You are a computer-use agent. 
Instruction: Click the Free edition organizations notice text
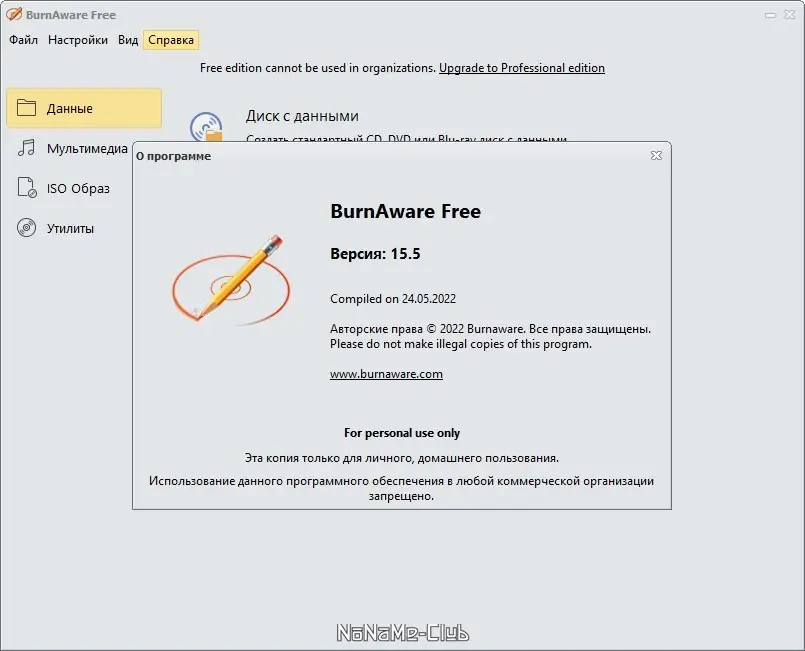pyautogui.click(x=318, y=68)
